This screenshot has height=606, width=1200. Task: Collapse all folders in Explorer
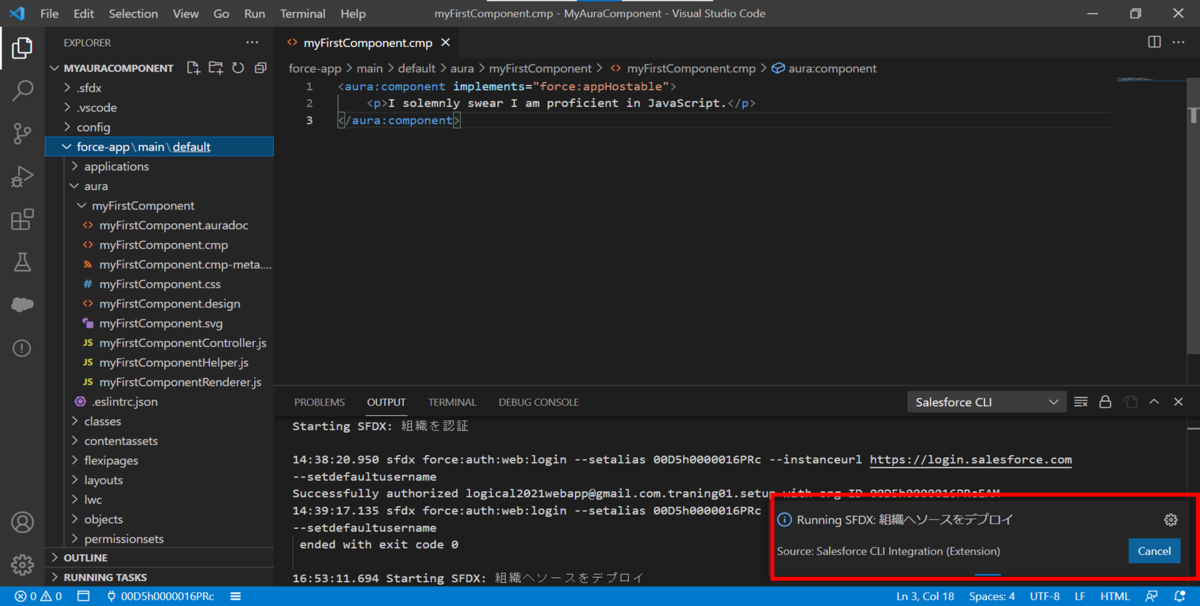(260, 68)
